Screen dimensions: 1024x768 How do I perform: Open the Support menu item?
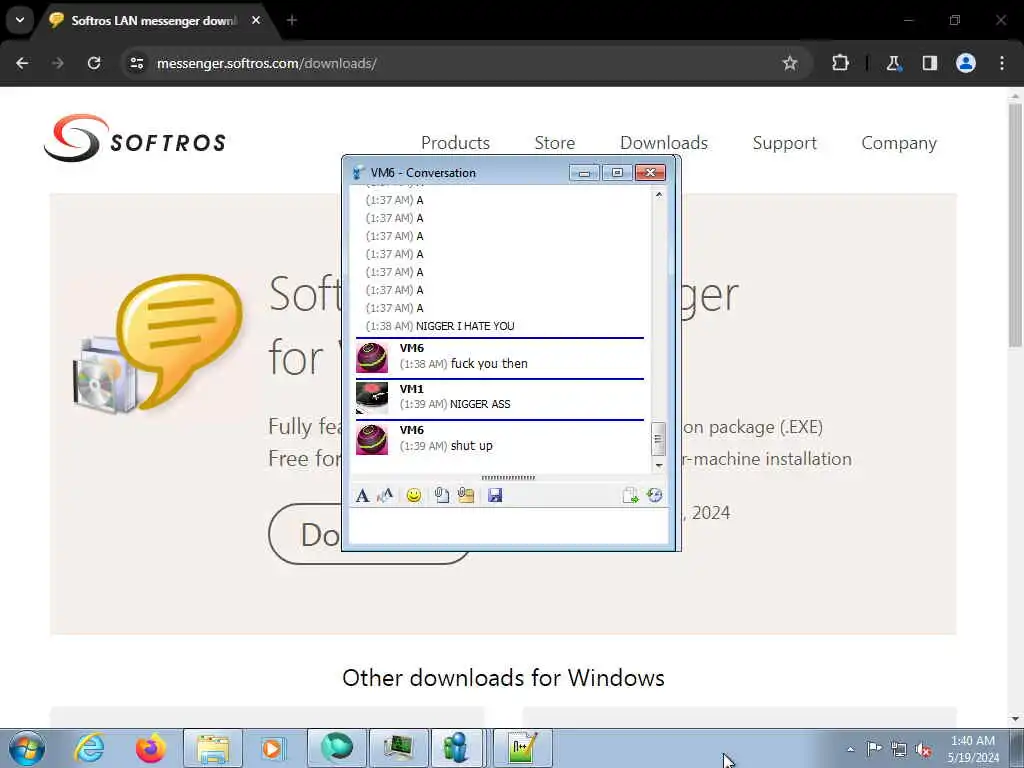784,143
